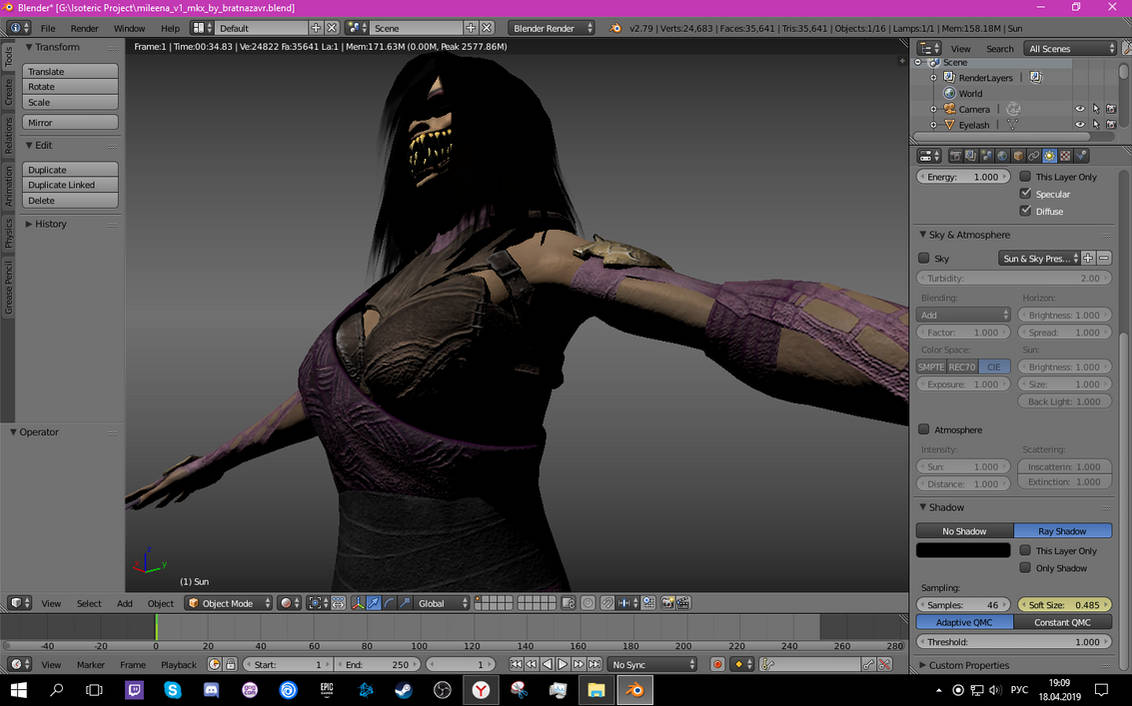The image size is (1132, 706).
Task: Click the Soft Size value slider
Action: click(1065, 605)
